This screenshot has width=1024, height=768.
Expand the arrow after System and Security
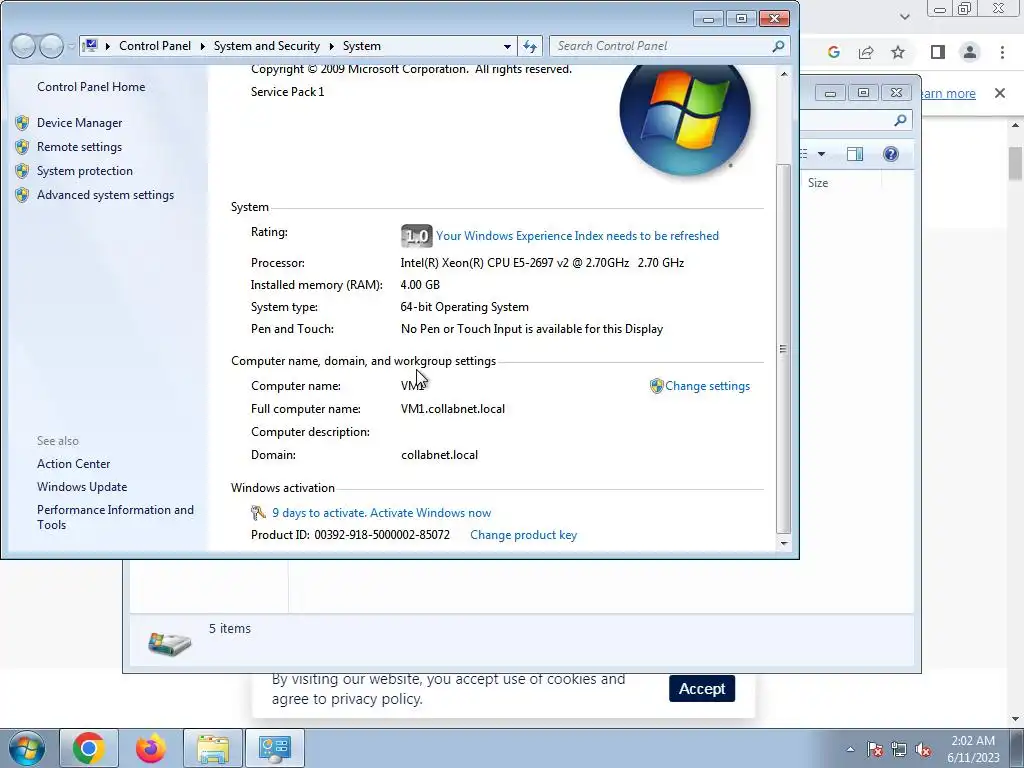(332, 46)
